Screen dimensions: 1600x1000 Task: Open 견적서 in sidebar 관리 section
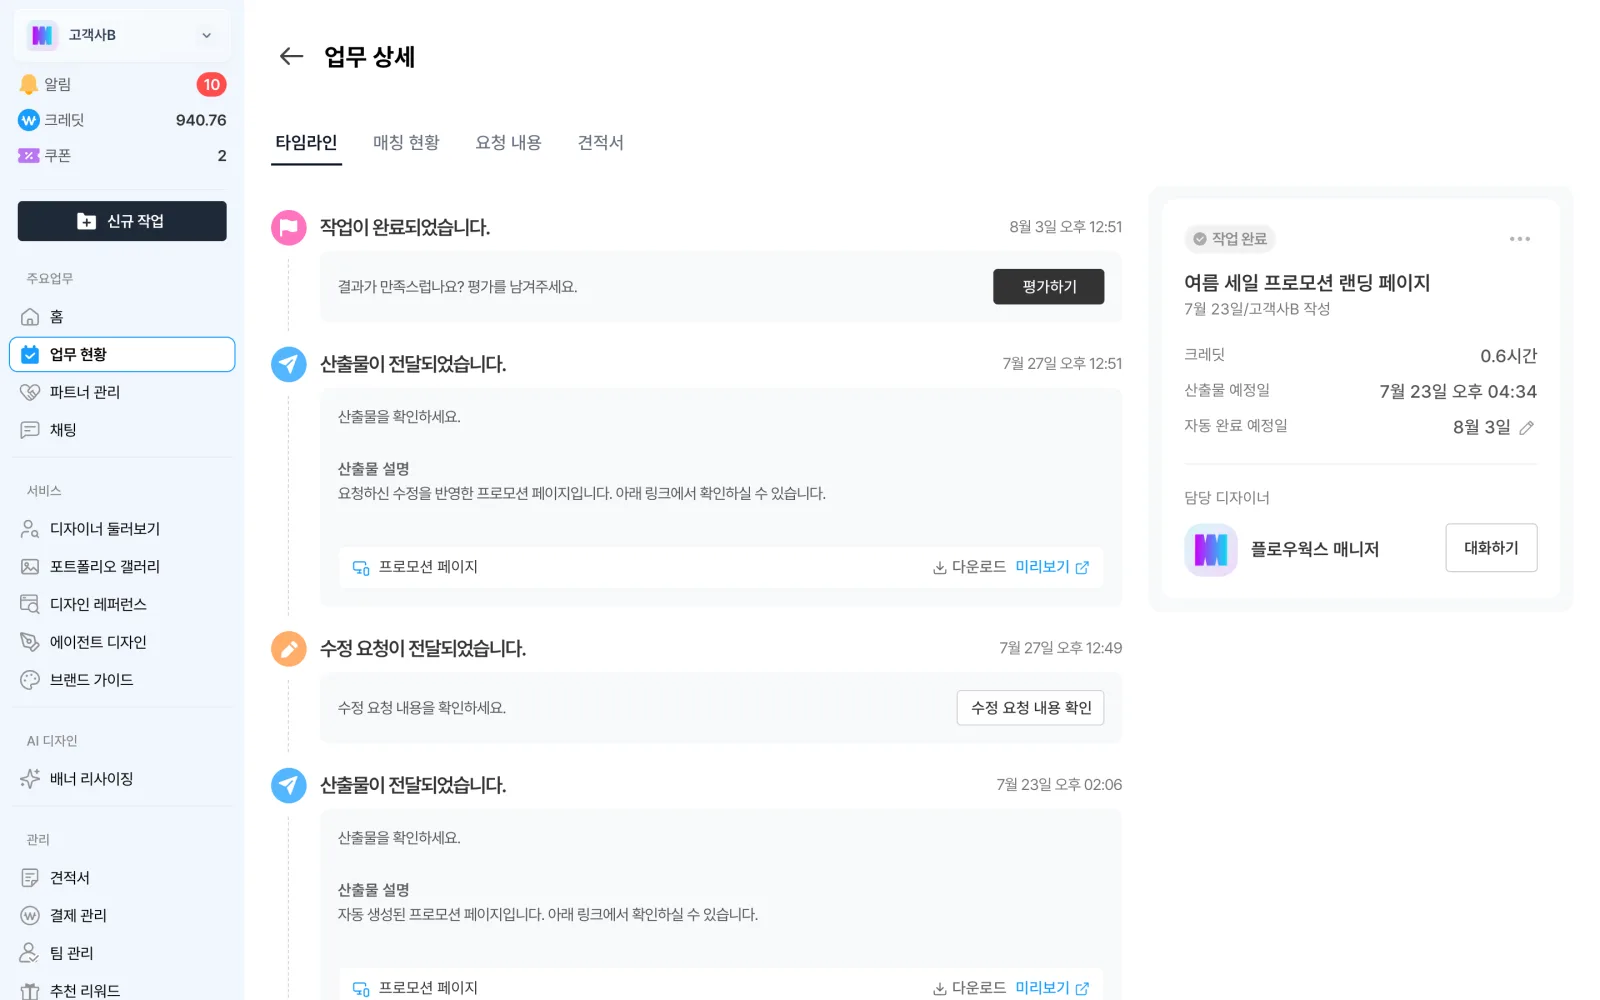pos(122,878)
